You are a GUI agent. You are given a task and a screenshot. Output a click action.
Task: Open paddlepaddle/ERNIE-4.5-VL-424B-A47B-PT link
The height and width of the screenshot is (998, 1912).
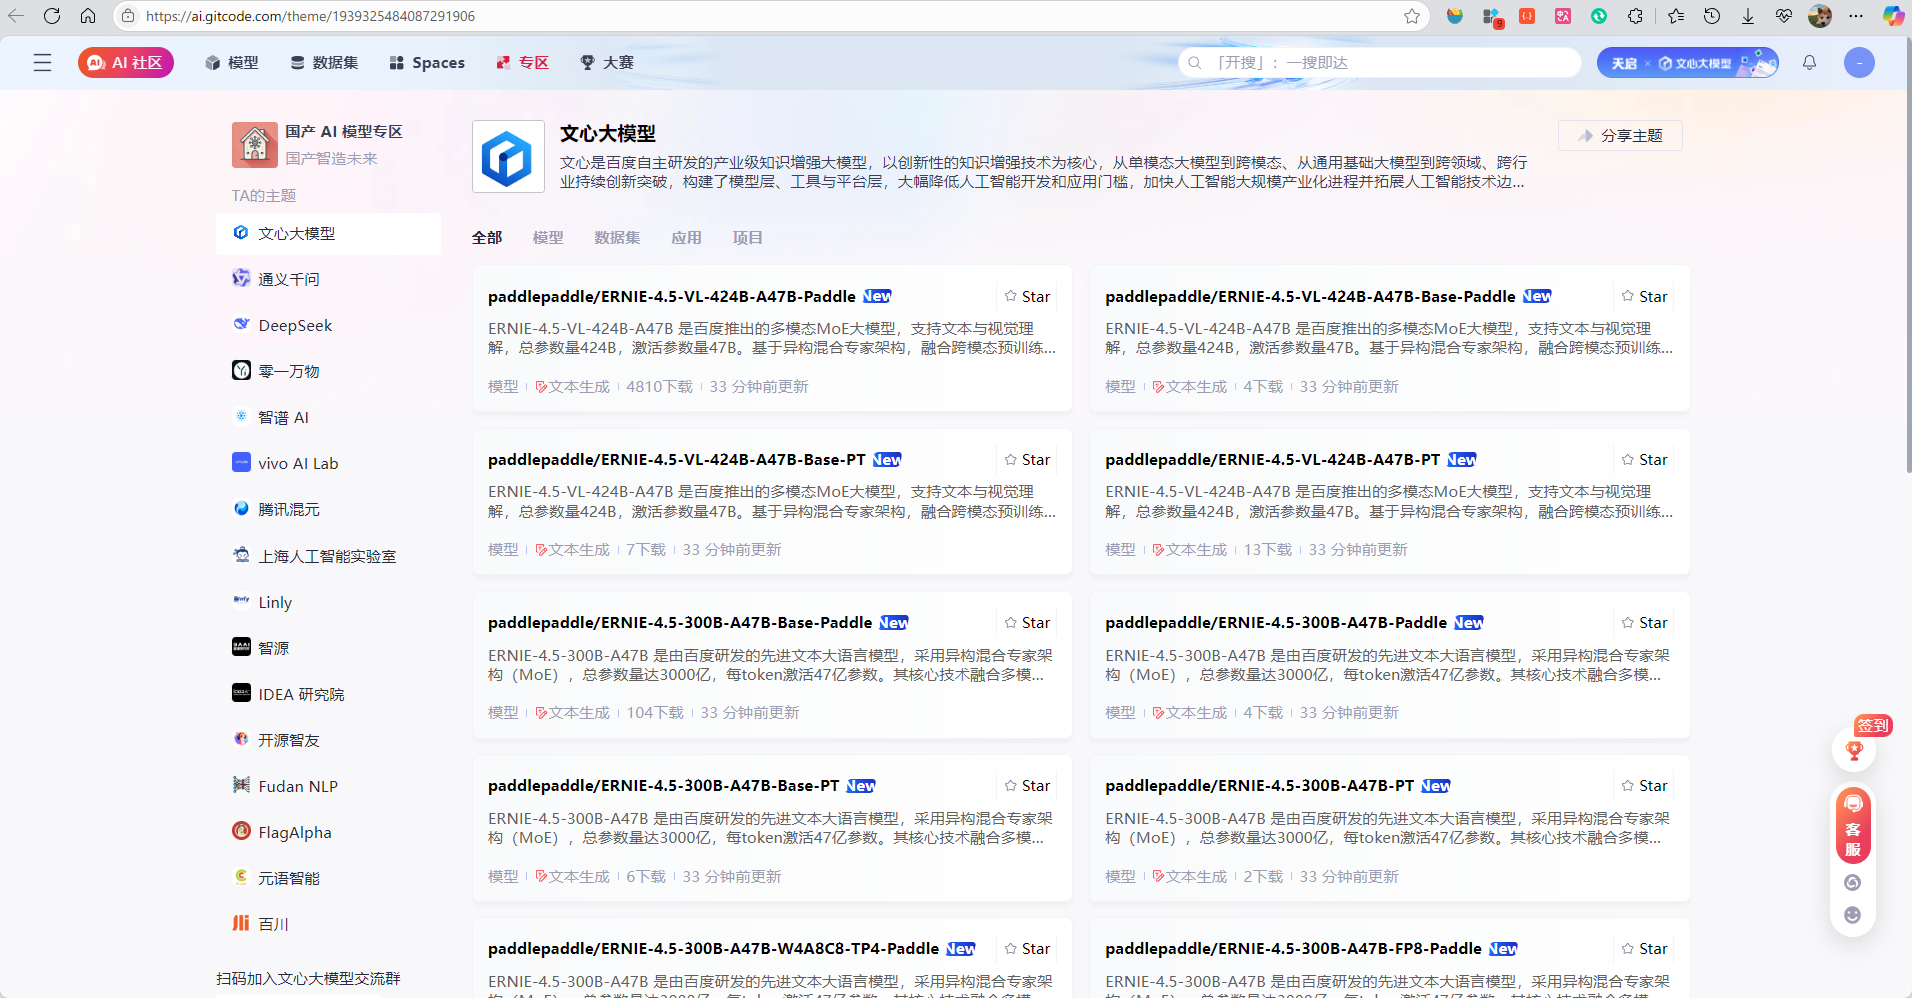tap(1272, 460)
